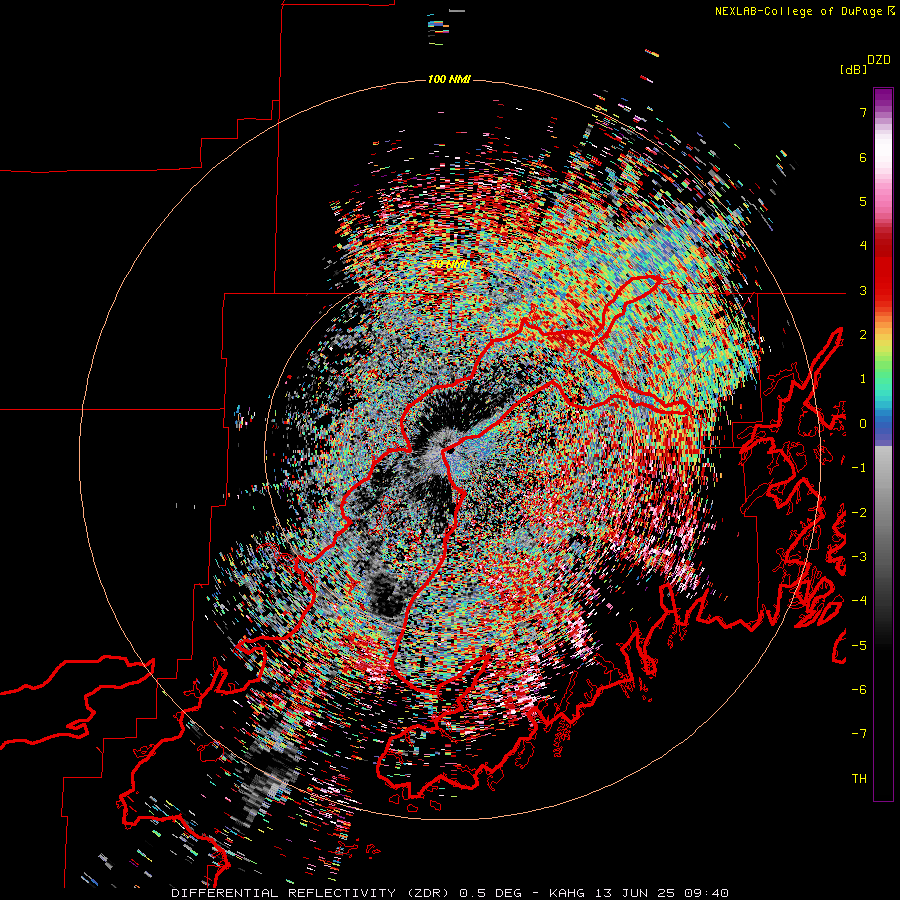This screenshot has height=900, width=900.
Task: Click the 09:40 timestamp
Action: [705, 893]
